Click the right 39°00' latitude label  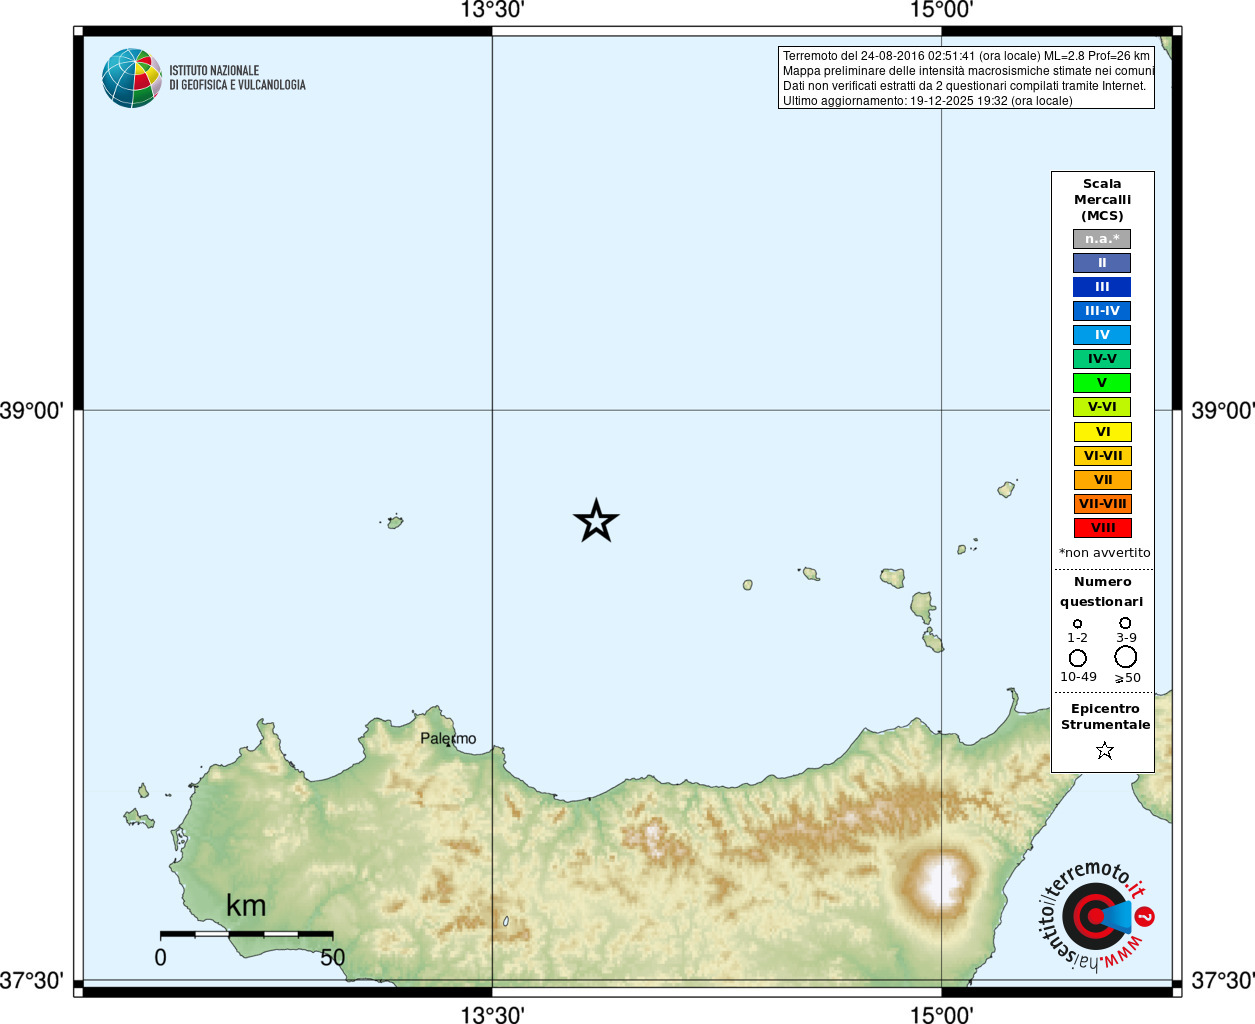1222,411
